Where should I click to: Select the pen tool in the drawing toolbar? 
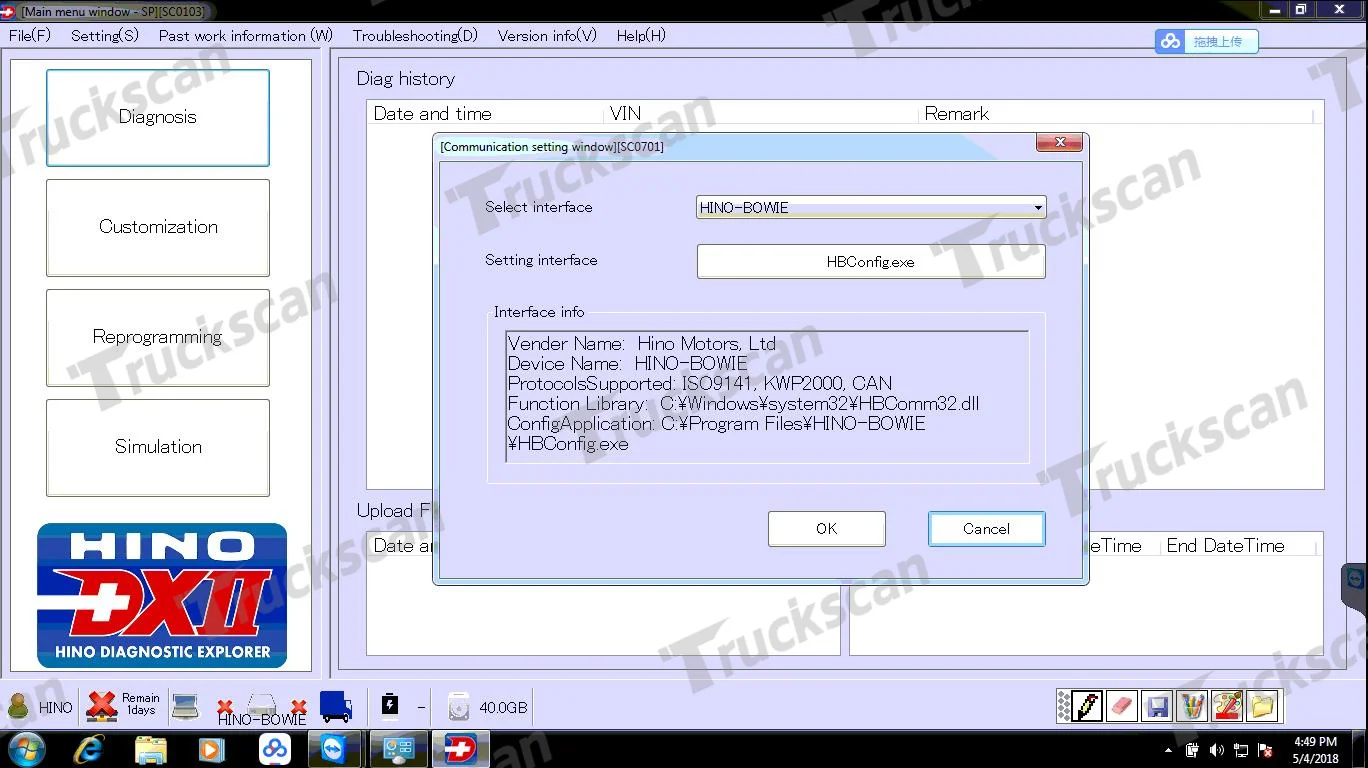coord(1088,706)
